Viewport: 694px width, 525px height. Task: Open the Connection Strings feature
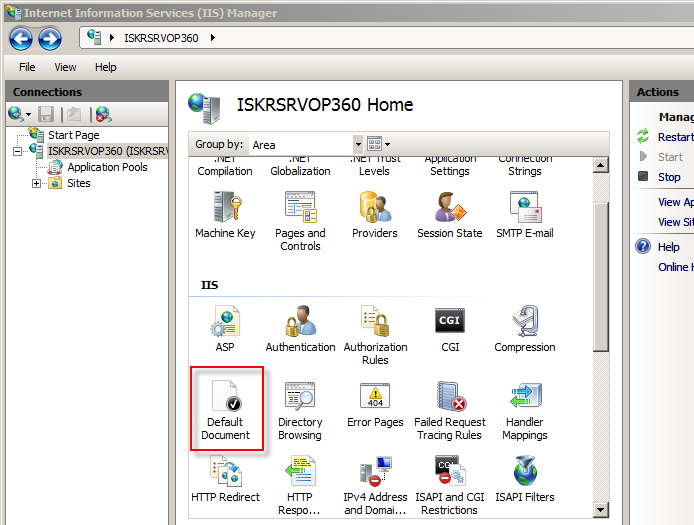click(525, 167)
